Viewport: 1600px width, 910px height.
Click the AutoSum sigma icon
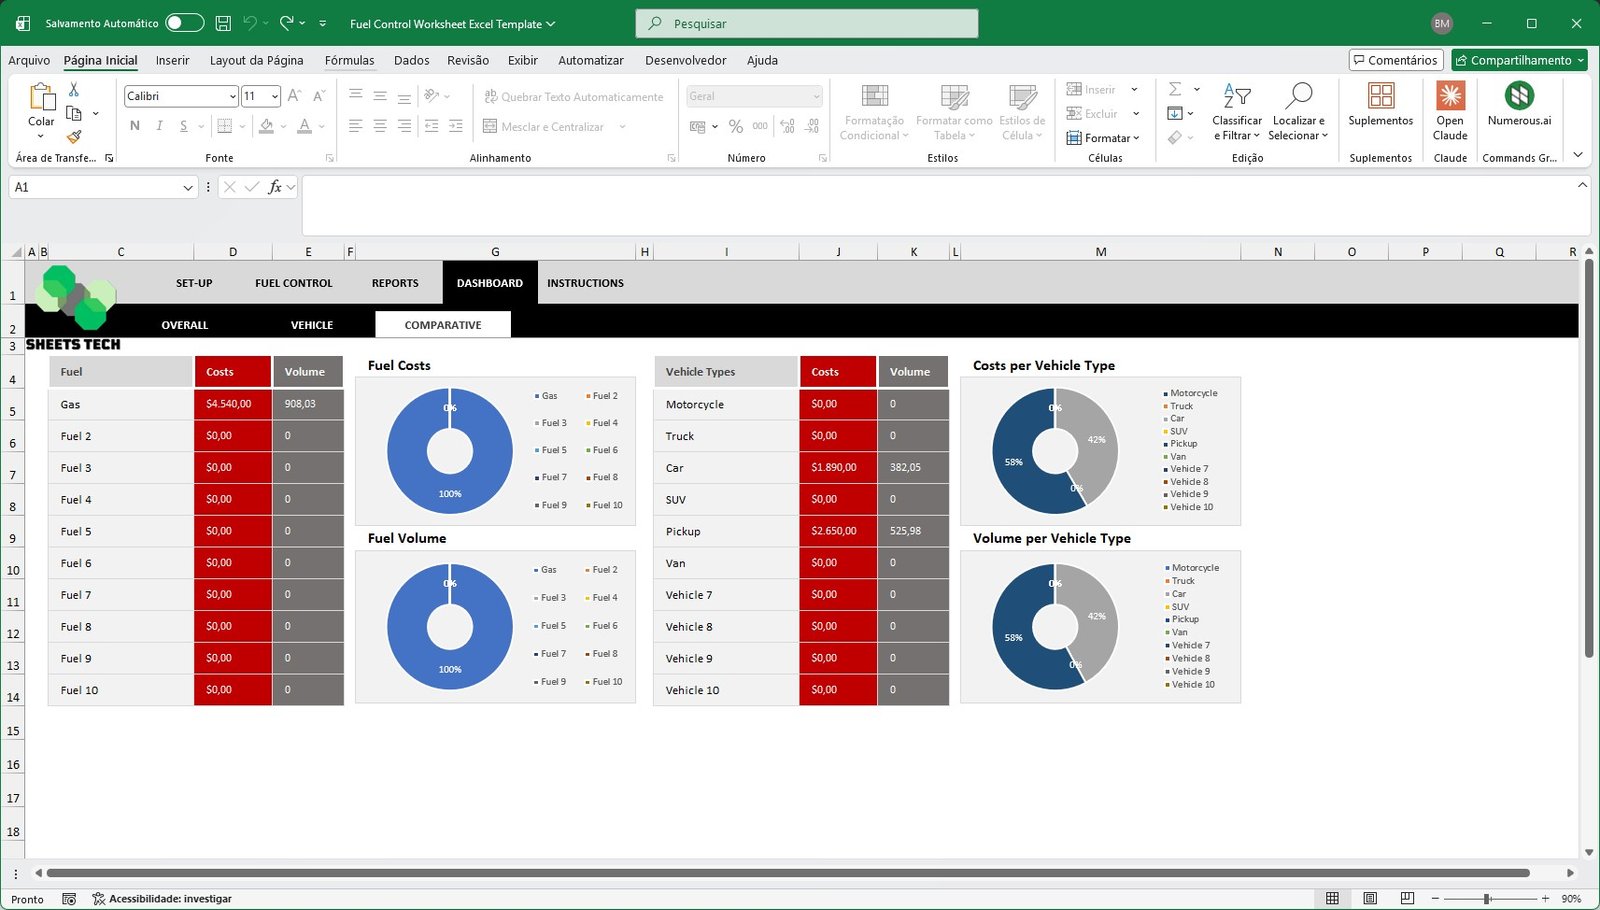tap(1175, 89)
